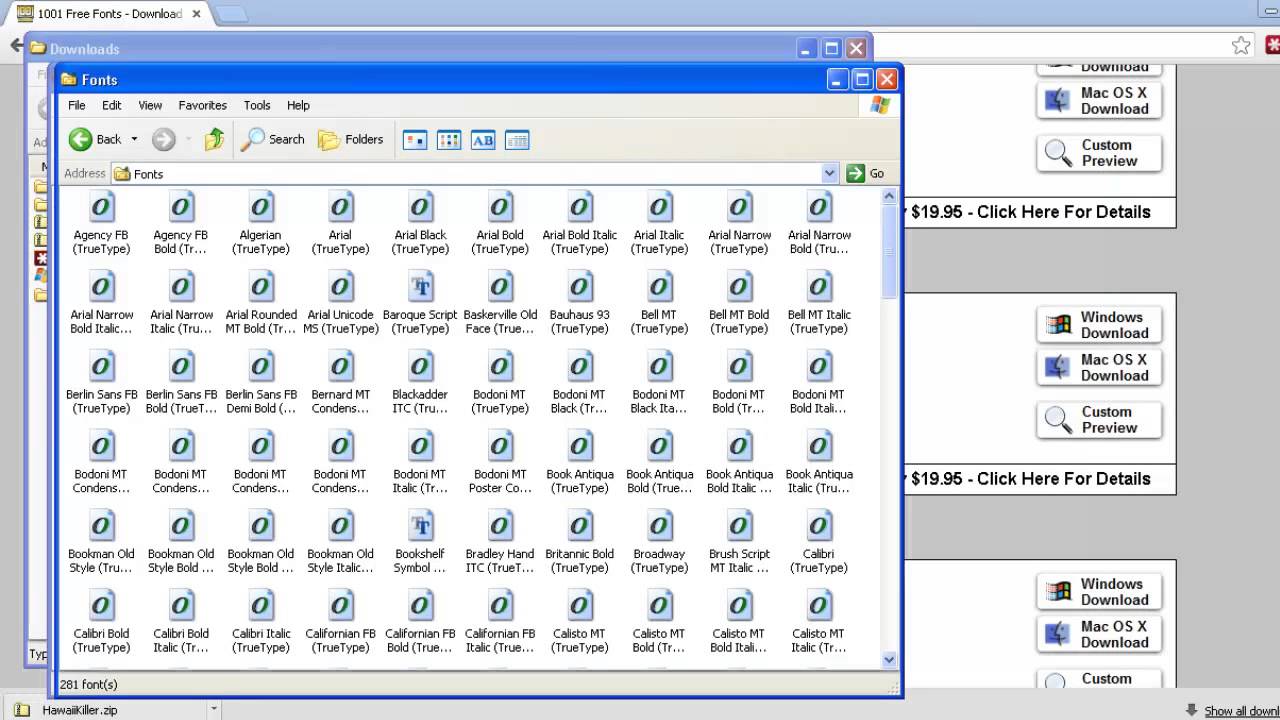This screenshot has height=720, width=1280.
Task: Switch to List view button
Action: click(x=449, y=141)
